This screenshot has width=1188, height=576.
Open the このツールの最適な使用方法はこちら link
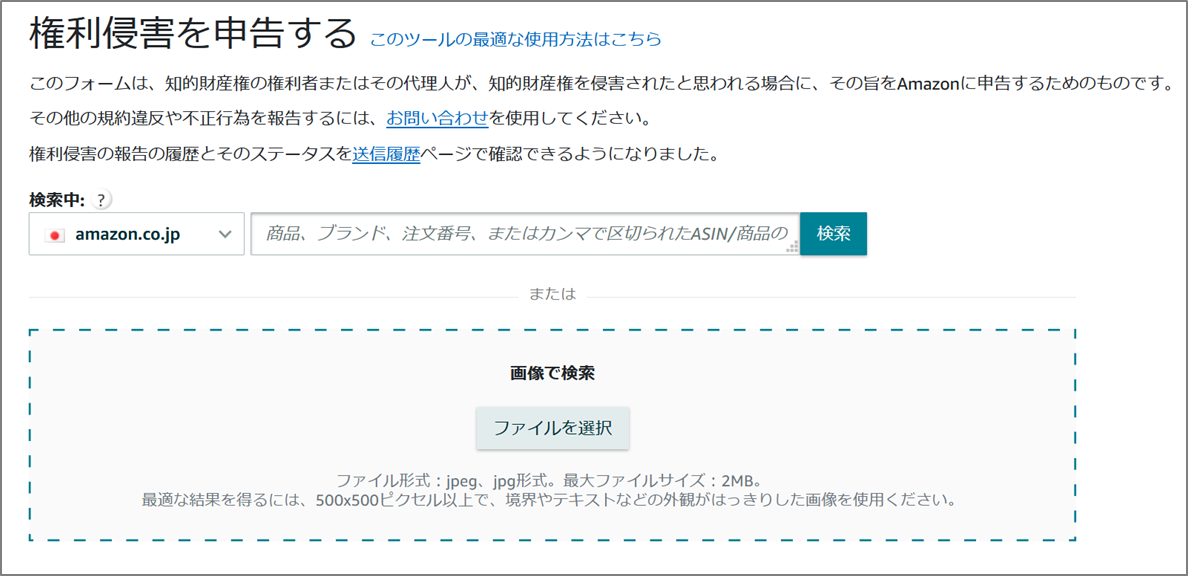[516, 39]
